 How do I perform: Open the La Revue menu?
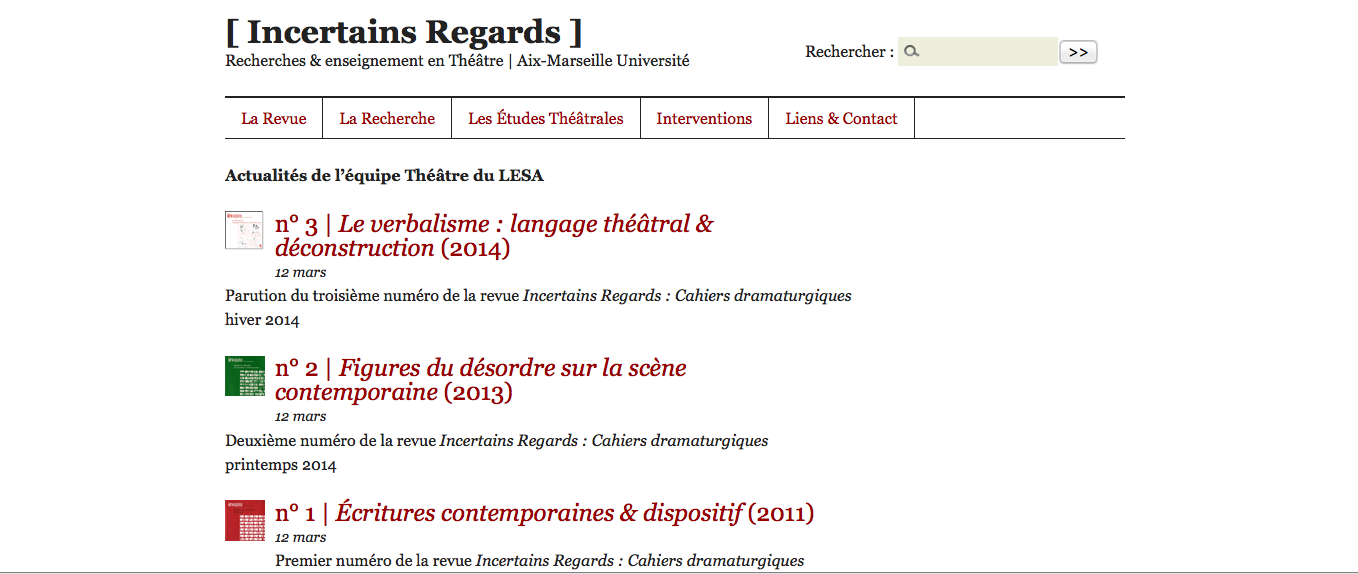click(273, 118)
